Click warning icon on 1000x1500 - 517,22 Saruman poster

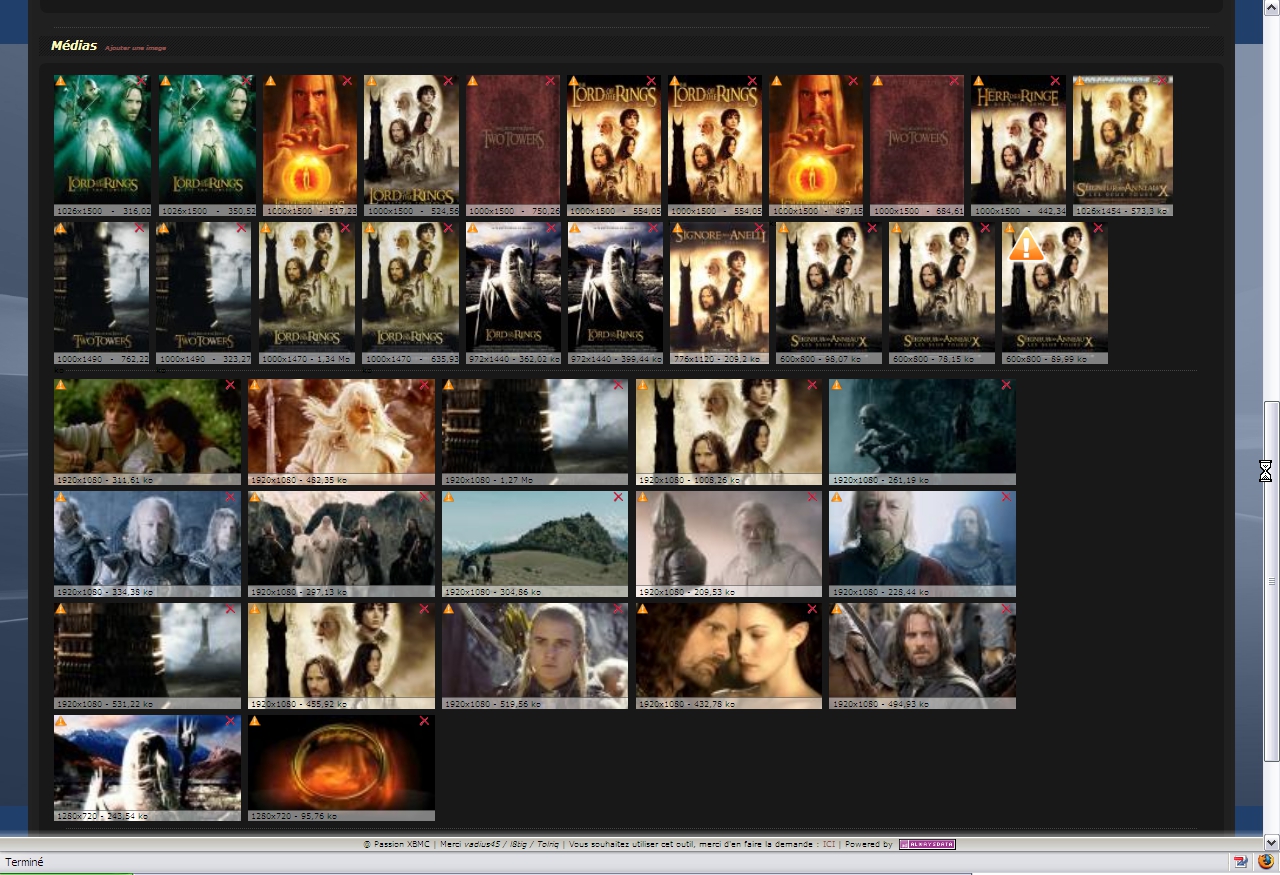270,81
